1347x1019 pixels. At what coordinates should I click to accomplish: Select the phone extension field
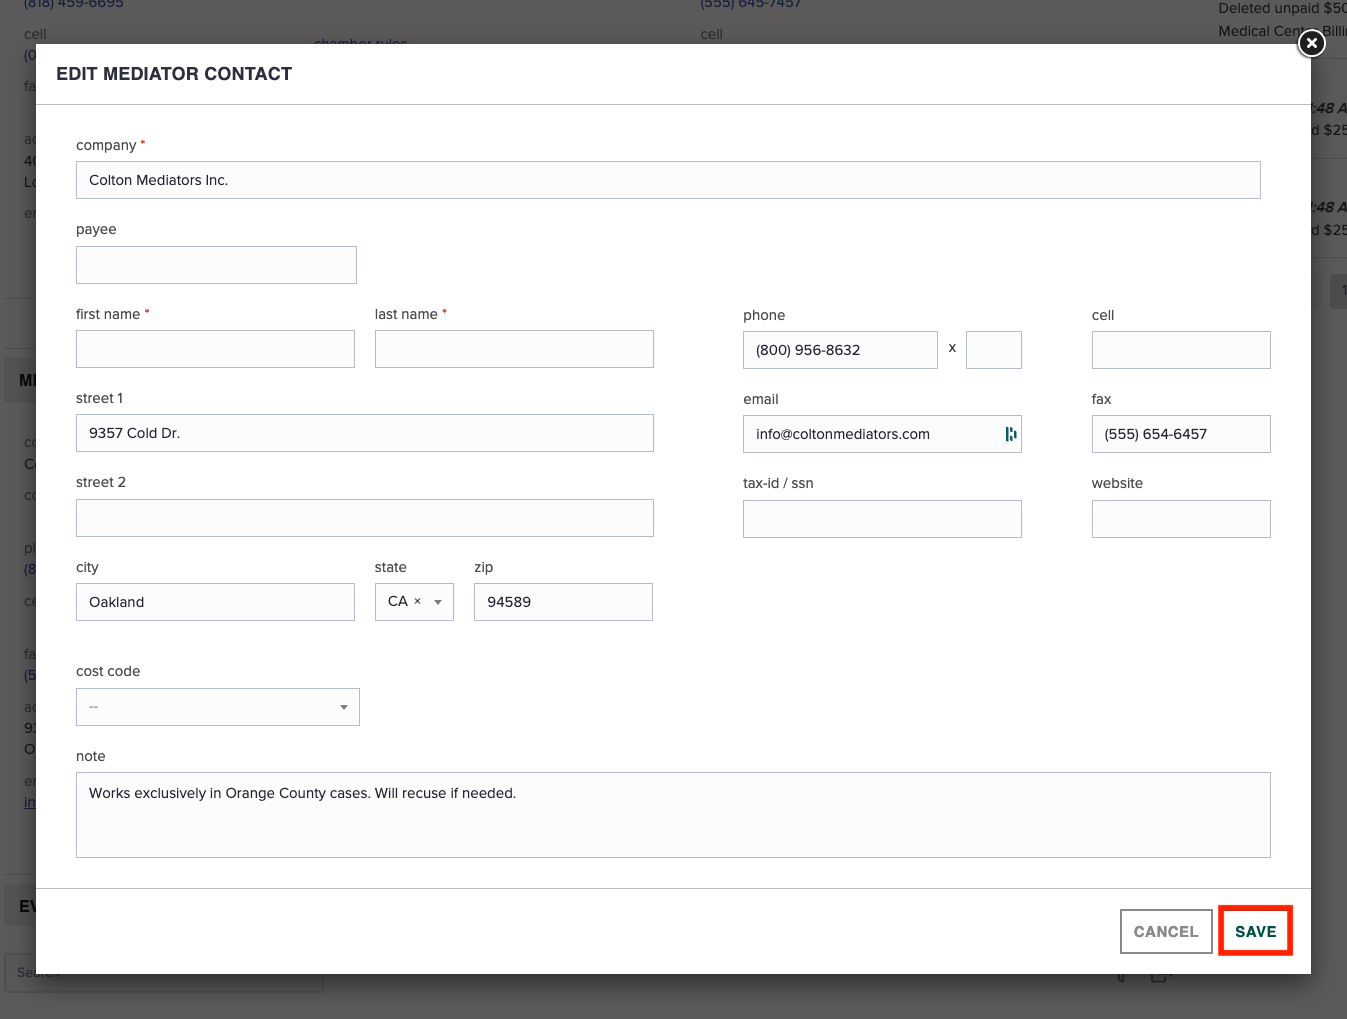click(x=994, y=350)
